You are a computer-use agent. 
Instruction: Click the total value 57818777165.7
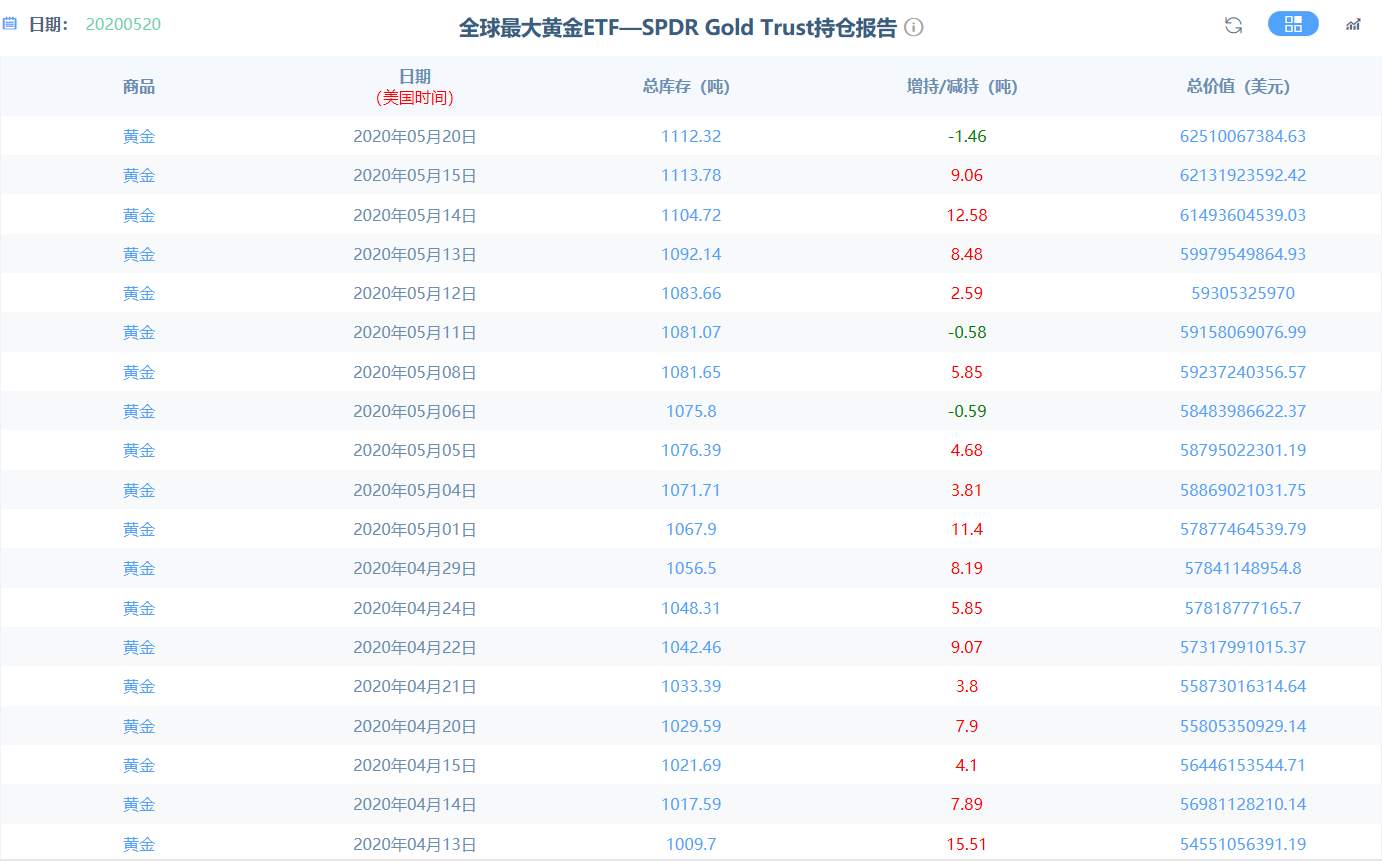pyautogui.click(x=1243, y=608)
